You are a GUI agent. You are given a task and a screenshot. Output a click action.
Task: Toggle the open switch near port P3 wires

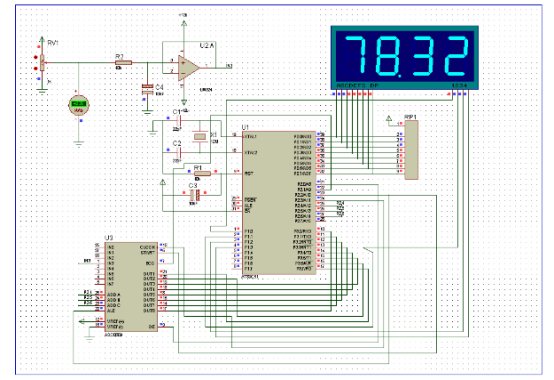pyautogui.click(x=368, y=251)
